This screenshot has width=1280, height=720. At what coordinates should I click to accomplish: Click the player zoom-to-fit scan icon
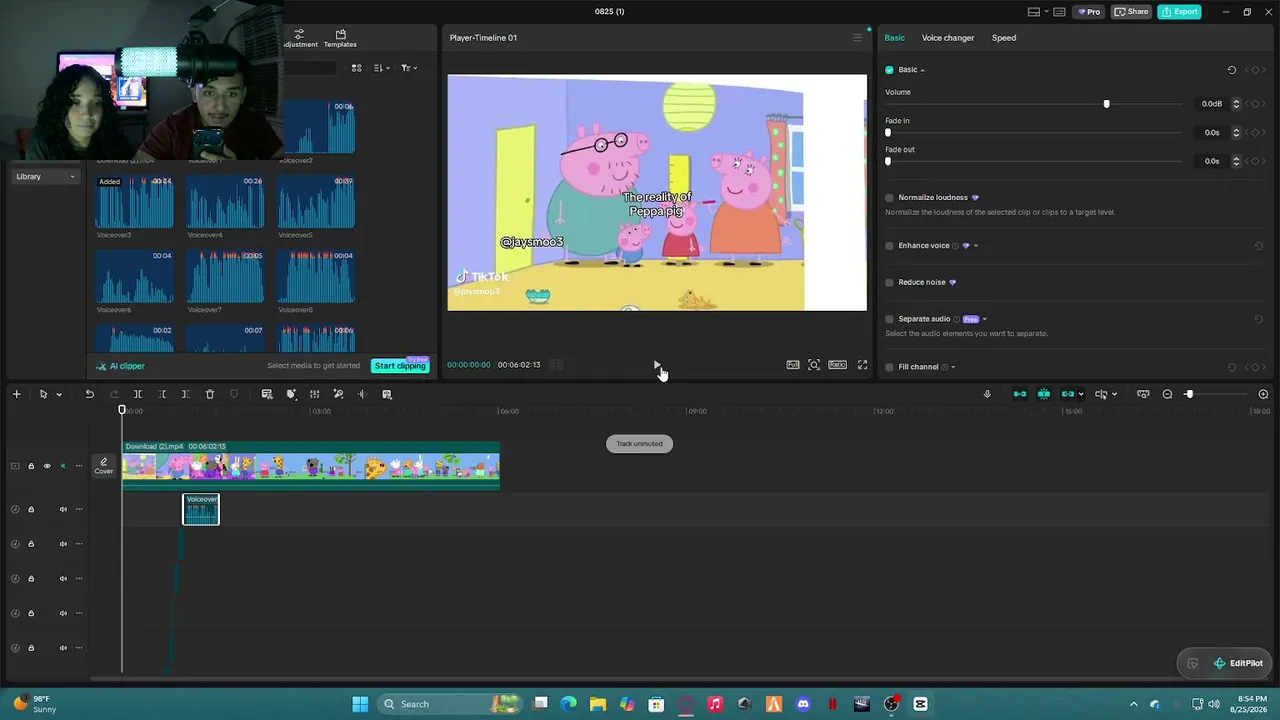814,365
